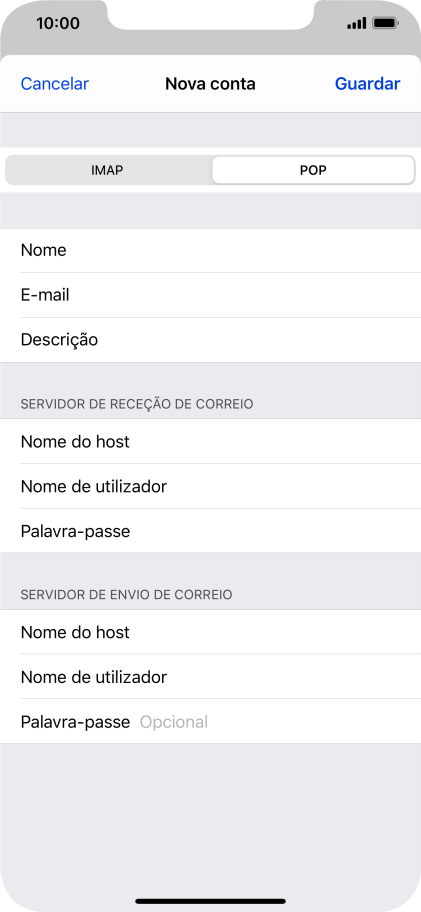Select outgoing server Nome de utilizador field
Viewport: 421px width, 912px height.
210,677
